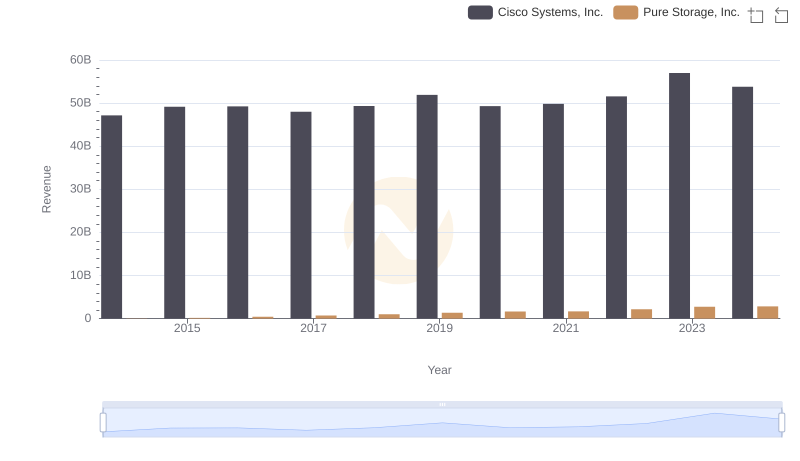Click the 2021 x-axis label

click(566, 328)
